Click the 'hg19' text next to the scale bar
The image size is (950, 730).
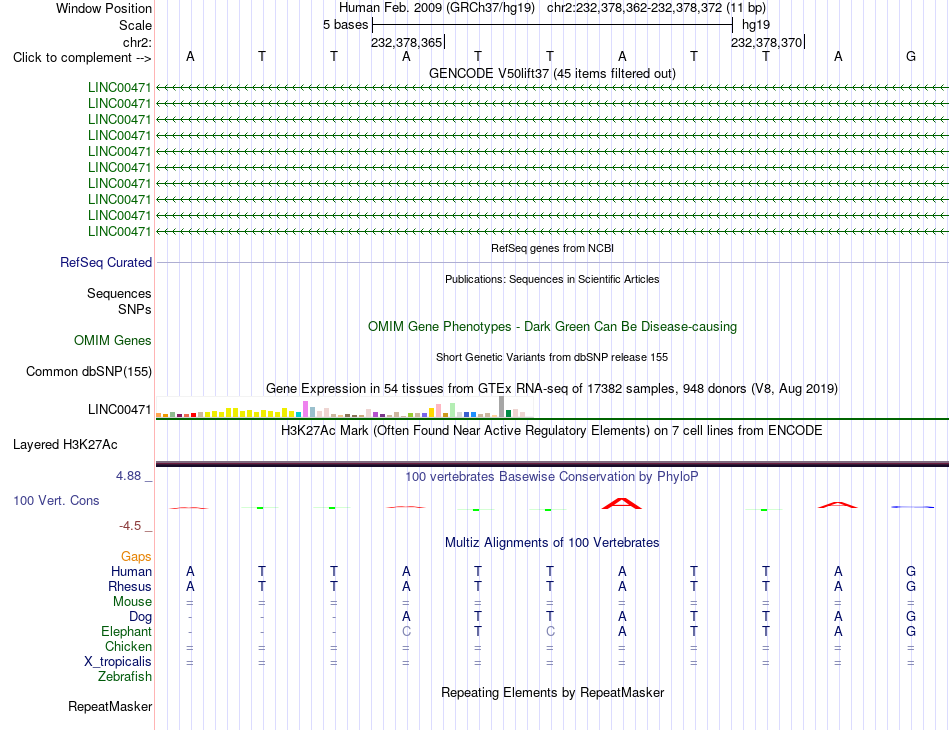756,25
